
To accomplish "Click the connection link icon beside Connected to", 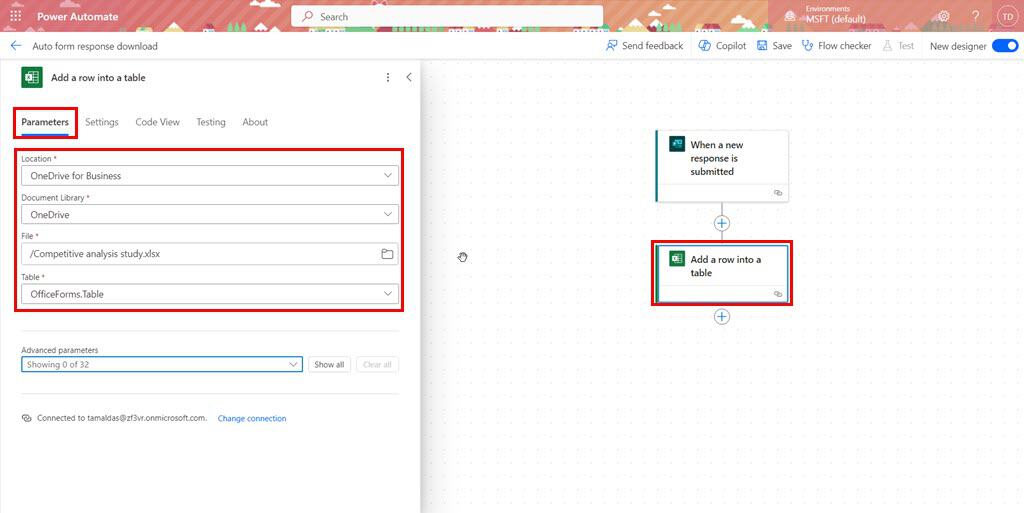I will [26, 418].
